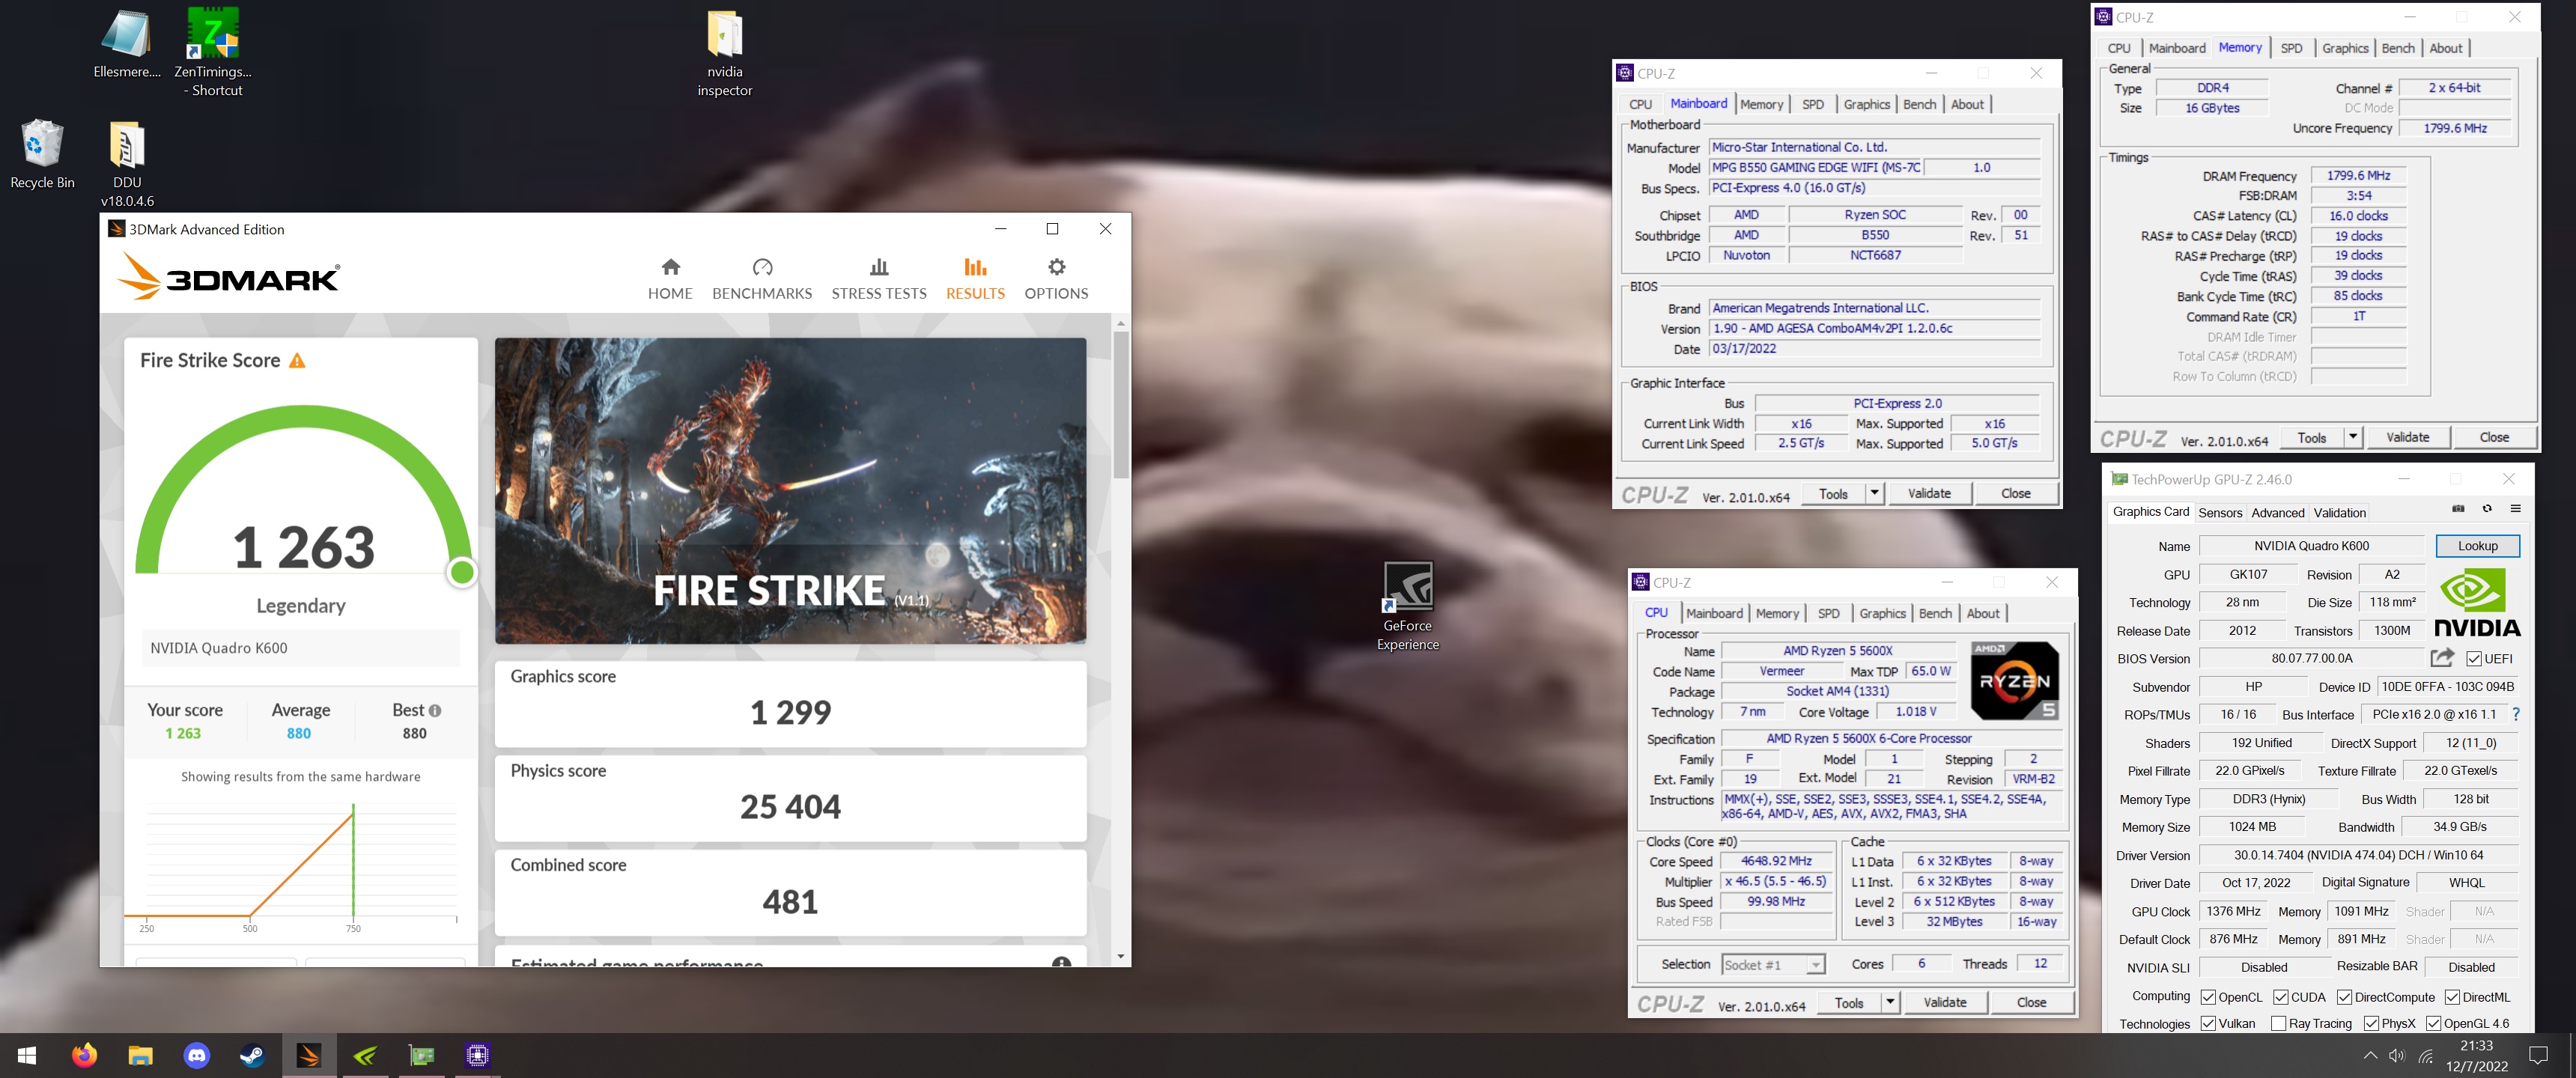Open Graphics tab in processor CPU-Z window
The width and height of the screenshot is (2576, 1078).
(1882, 613)
